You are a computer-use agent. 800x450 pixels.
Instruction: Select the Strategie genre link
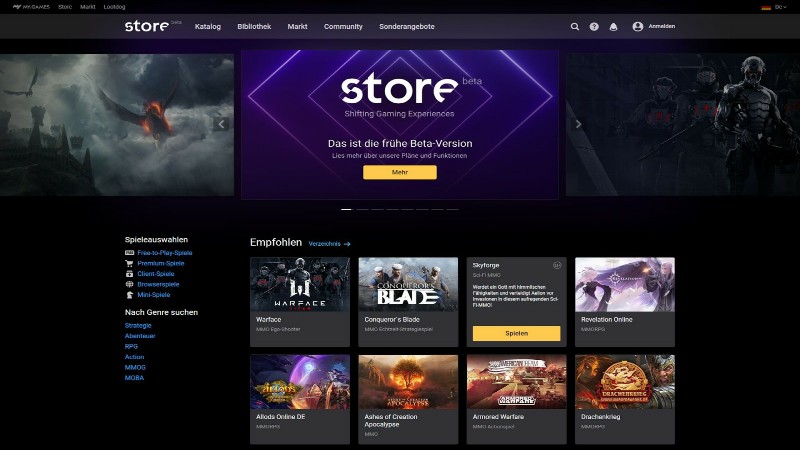click(138, 325)
